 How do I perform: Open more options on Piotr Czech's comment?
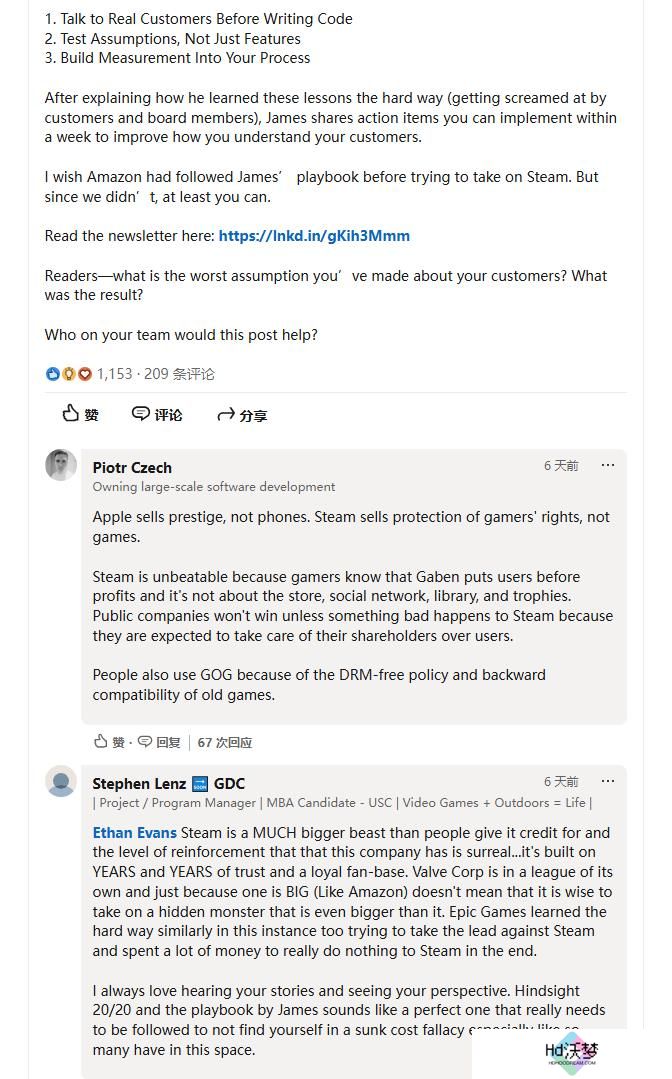click(607, 466)
